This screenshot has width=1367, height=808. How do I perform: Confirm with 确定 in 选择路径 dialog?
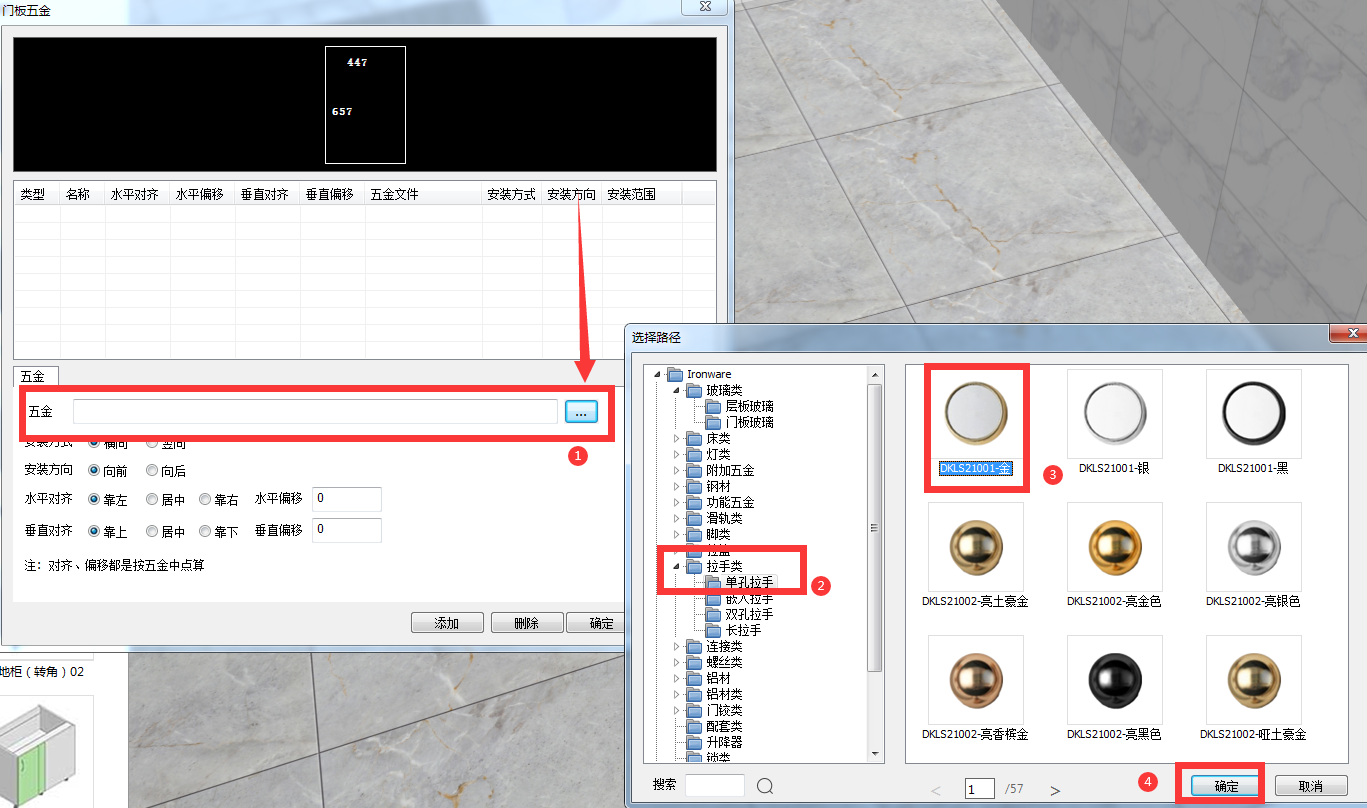(1226, 786)
